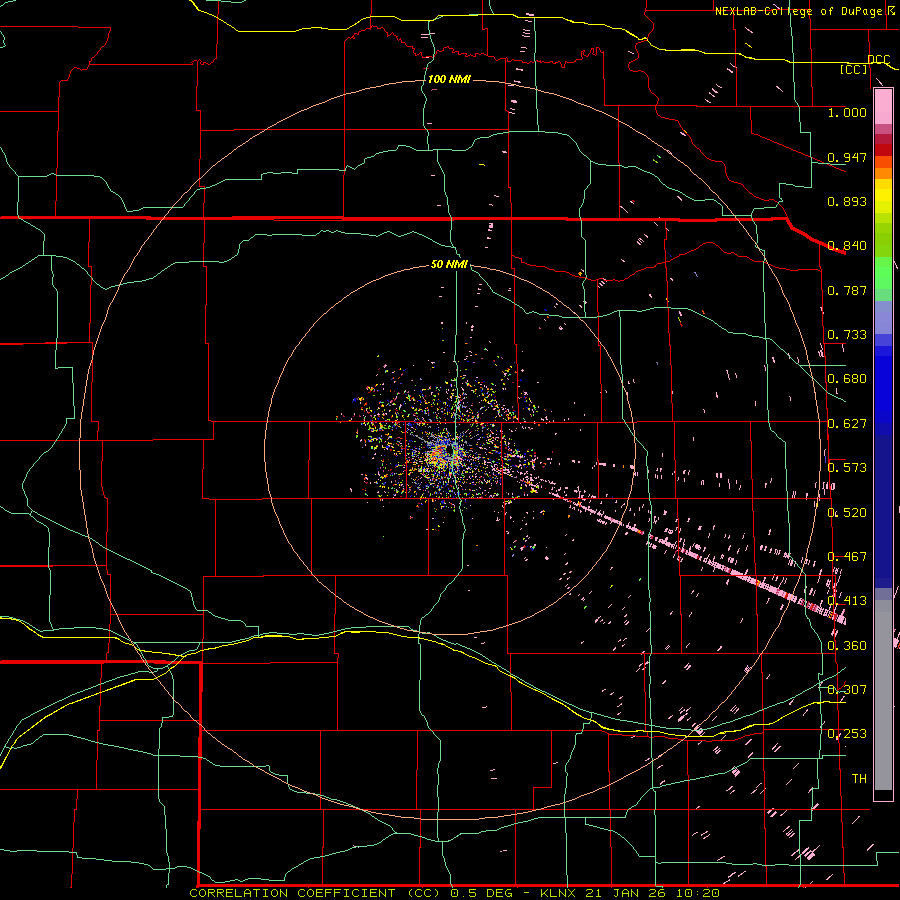
Task: Click the KLNX station identifier in the caption
Action: (x=558, y=893)
